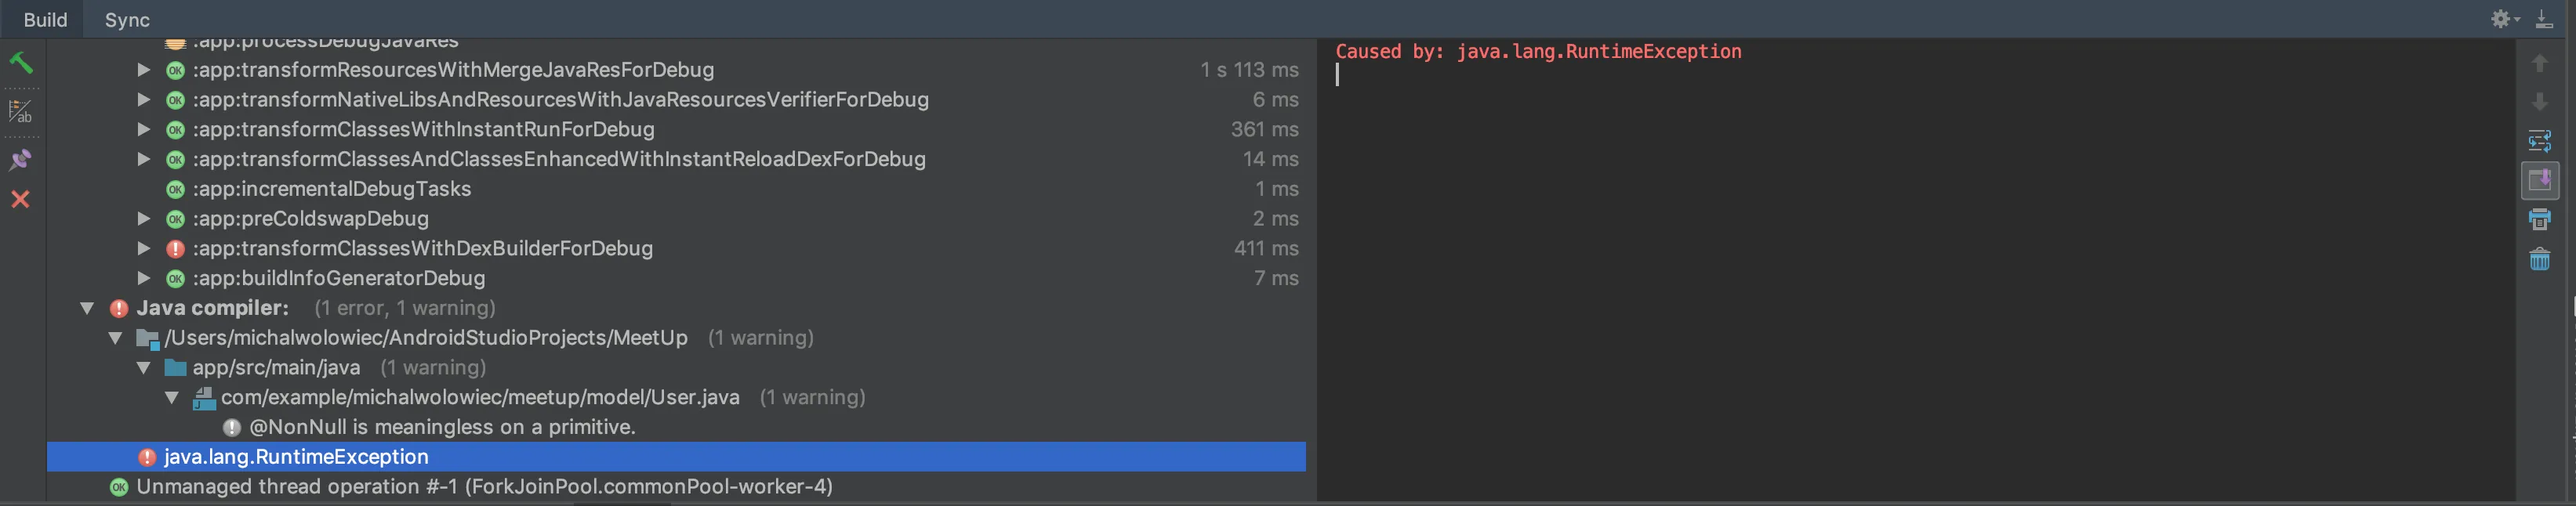Viewport: 2576px width, 506px height.
Task: Click the up arrow in console toolbar
Action: pyautogui.click(x=2540, y=64)
